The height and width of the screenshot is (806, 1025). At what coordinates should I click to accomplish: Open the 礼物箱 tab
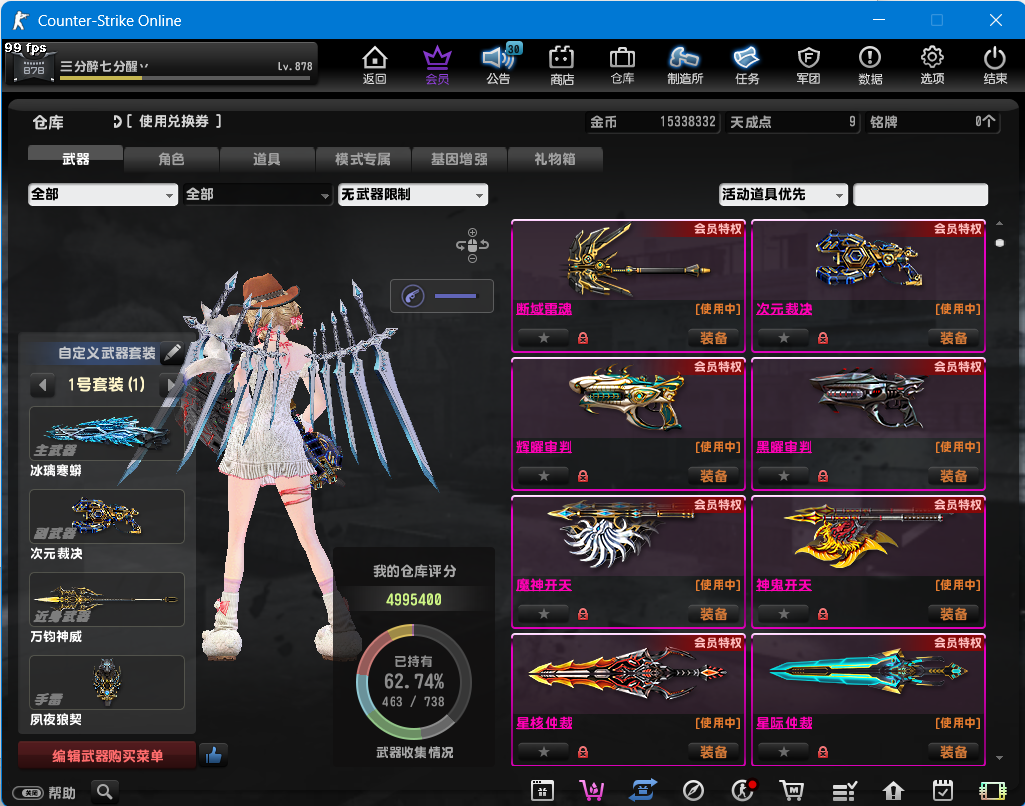click(x=554, y=159)
